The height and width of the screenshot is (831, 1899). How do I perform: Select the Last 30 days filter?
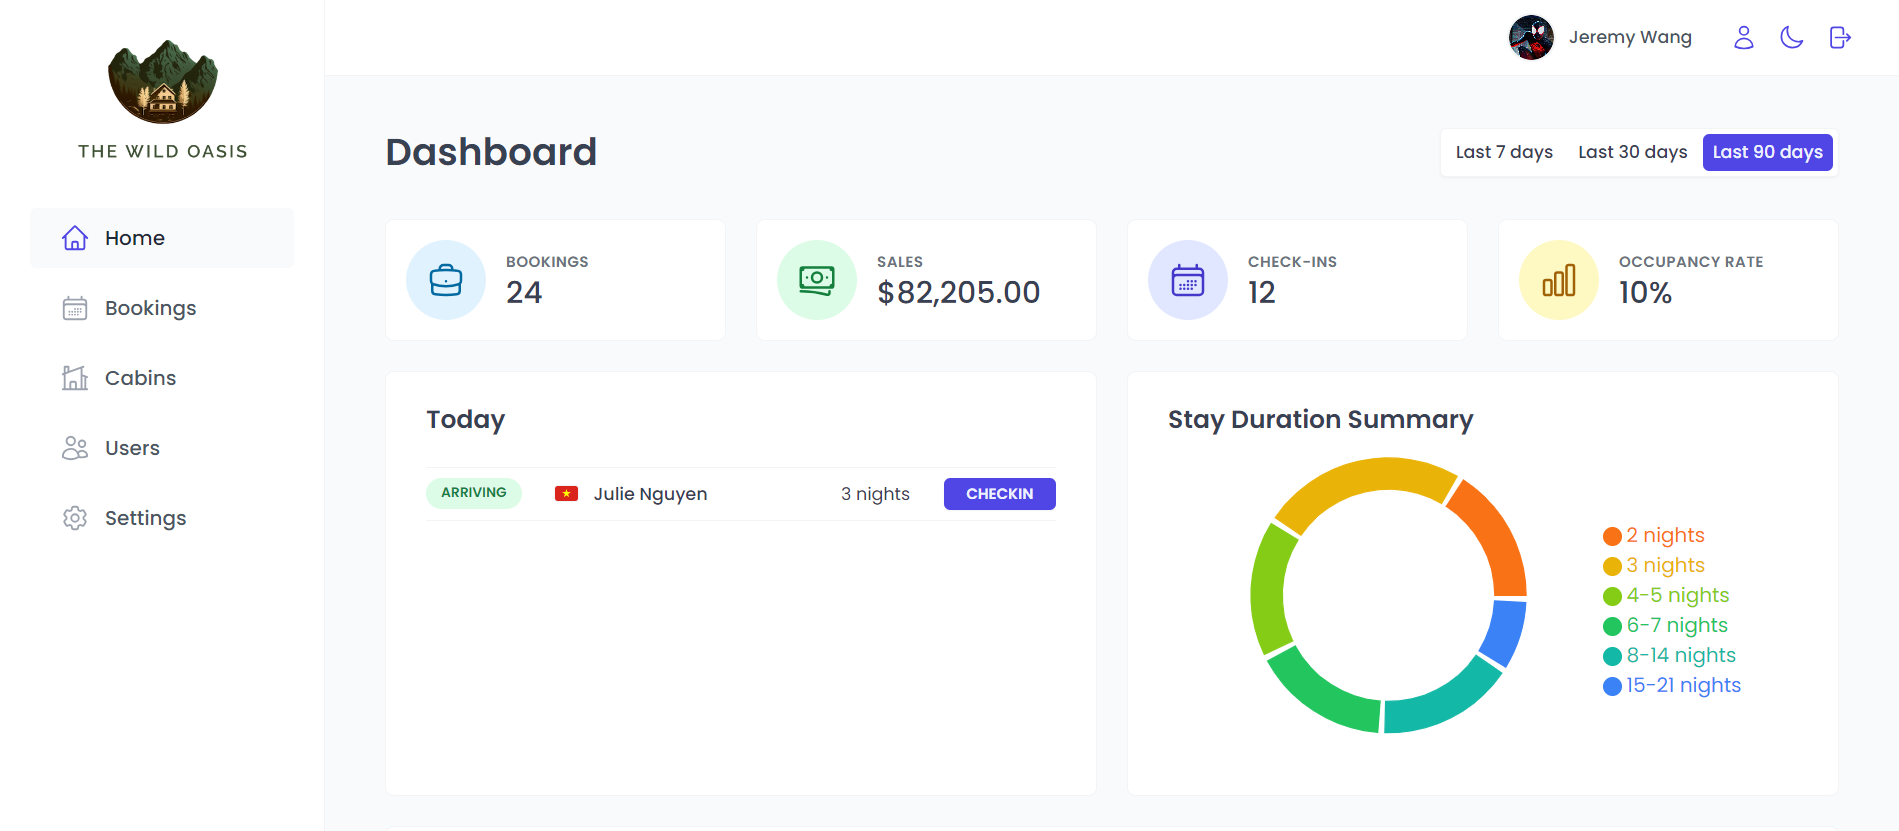1632,152
